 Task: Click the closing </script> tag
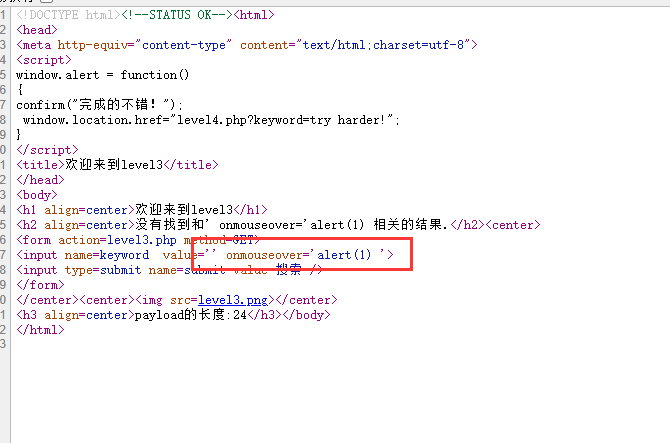coord(47,150)
